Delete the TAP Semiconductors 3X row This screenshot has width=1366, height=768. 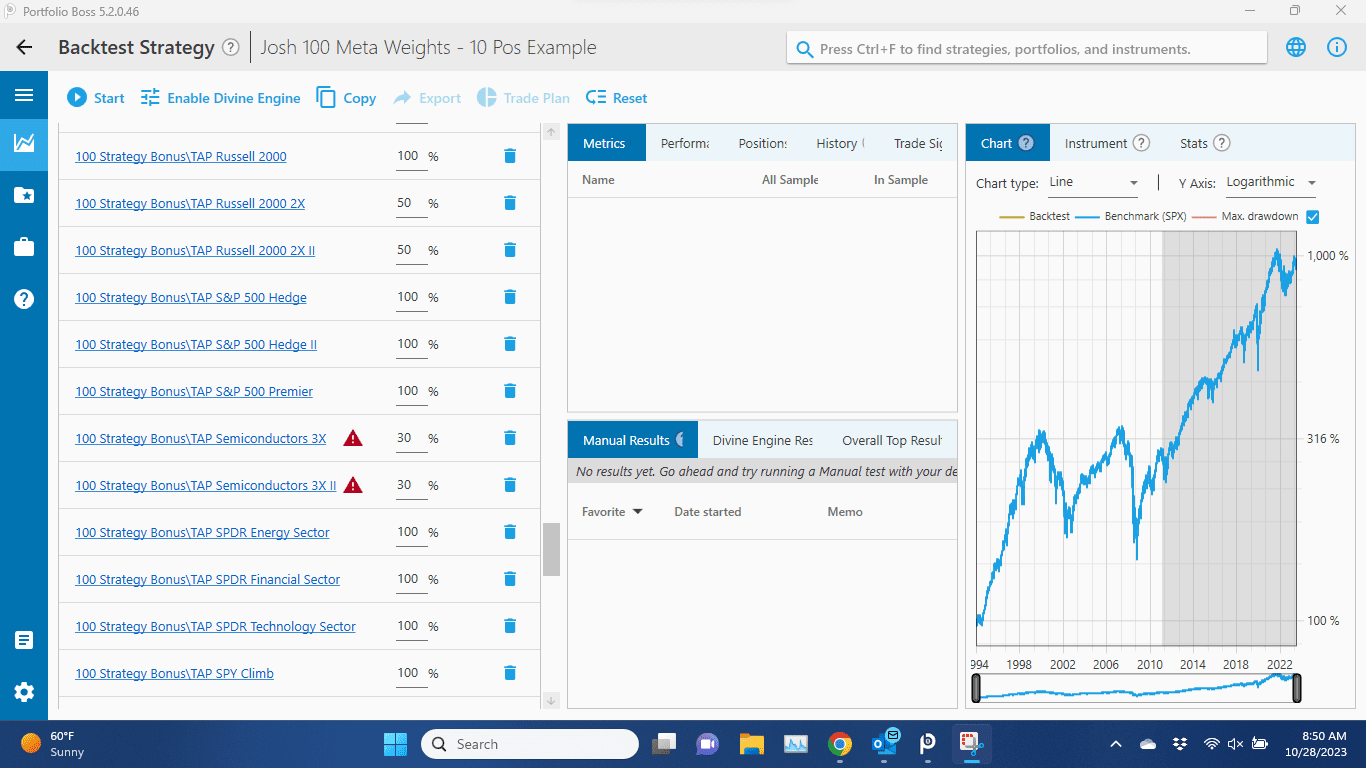[510, 438]
